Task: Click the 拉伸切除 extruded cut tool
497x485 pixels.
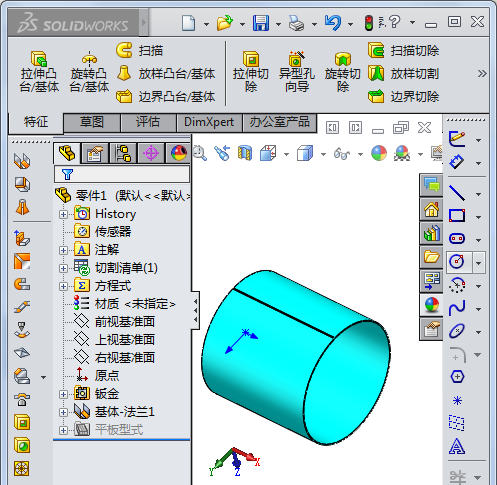Action: [x=251, y=72]
